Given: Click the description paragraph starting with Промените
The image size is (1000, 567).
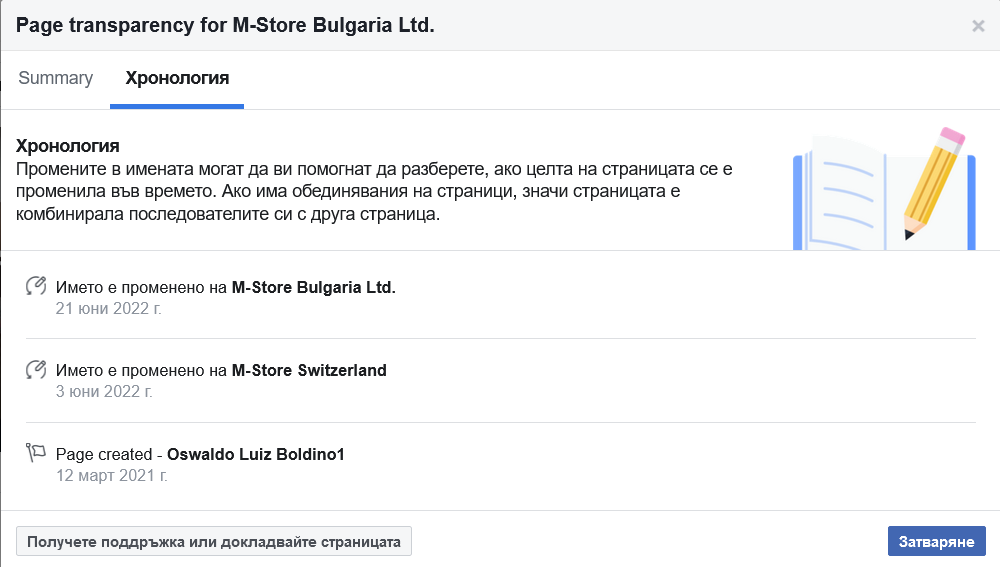Looking at the screenshot, I should (375, 192).
